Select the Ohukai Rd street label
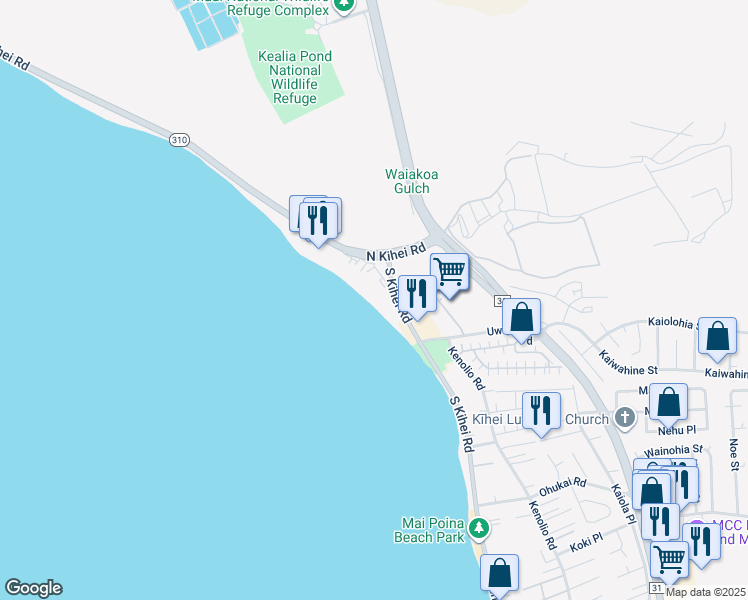 [562, 486]
